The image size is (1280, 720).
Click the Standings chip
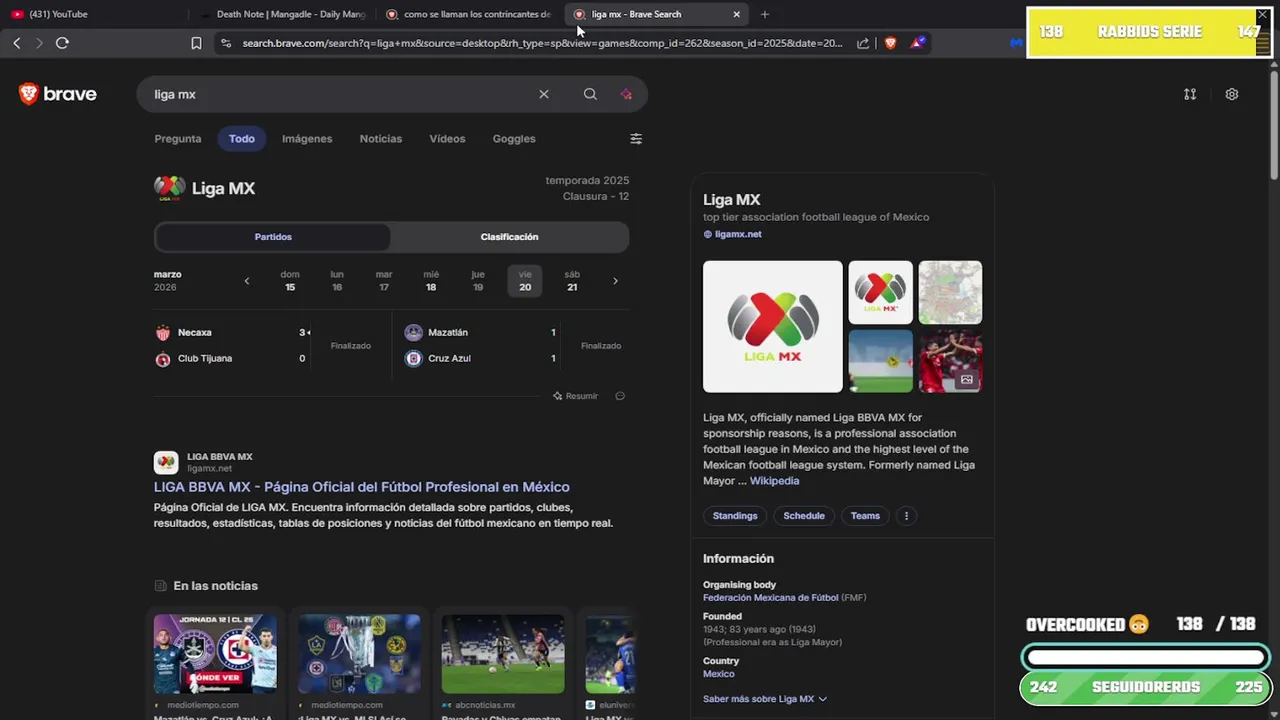(x=735, y=516)
